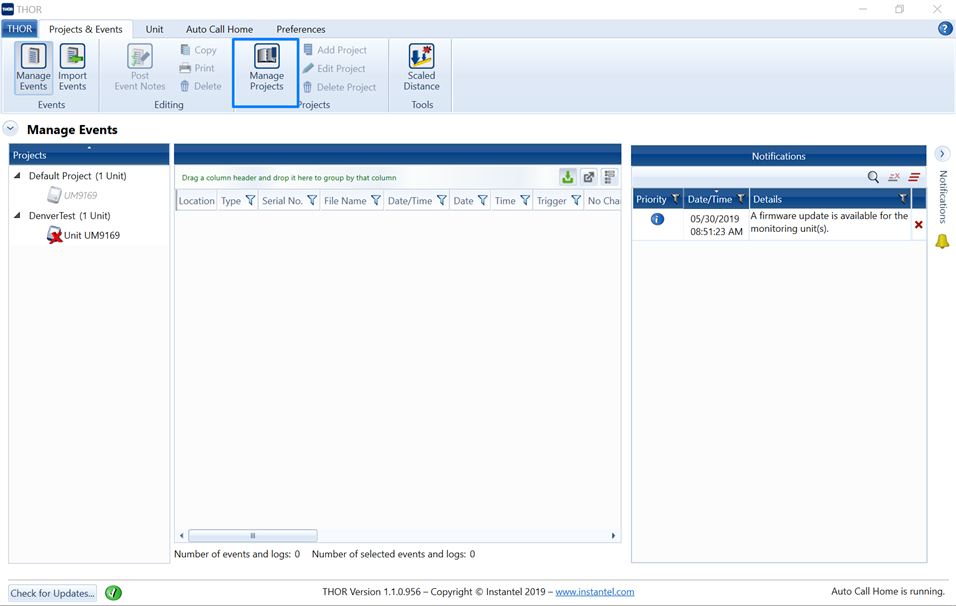The height and width of the screenshot is (606, 956).
Task: Open Manage Projects in the ribbon
Action: (x=266, y=68)
